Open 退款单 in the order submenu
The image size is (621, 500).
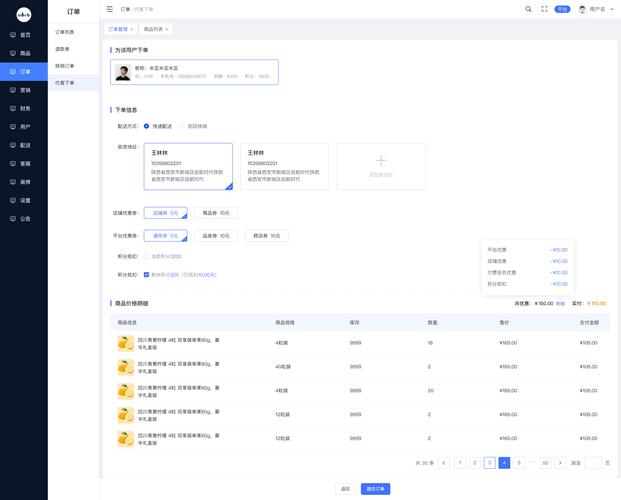click(63, 49)
